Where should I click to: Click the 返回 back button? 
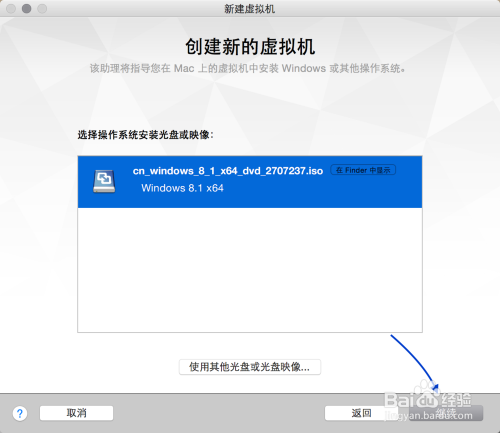[x=361, y=413]
